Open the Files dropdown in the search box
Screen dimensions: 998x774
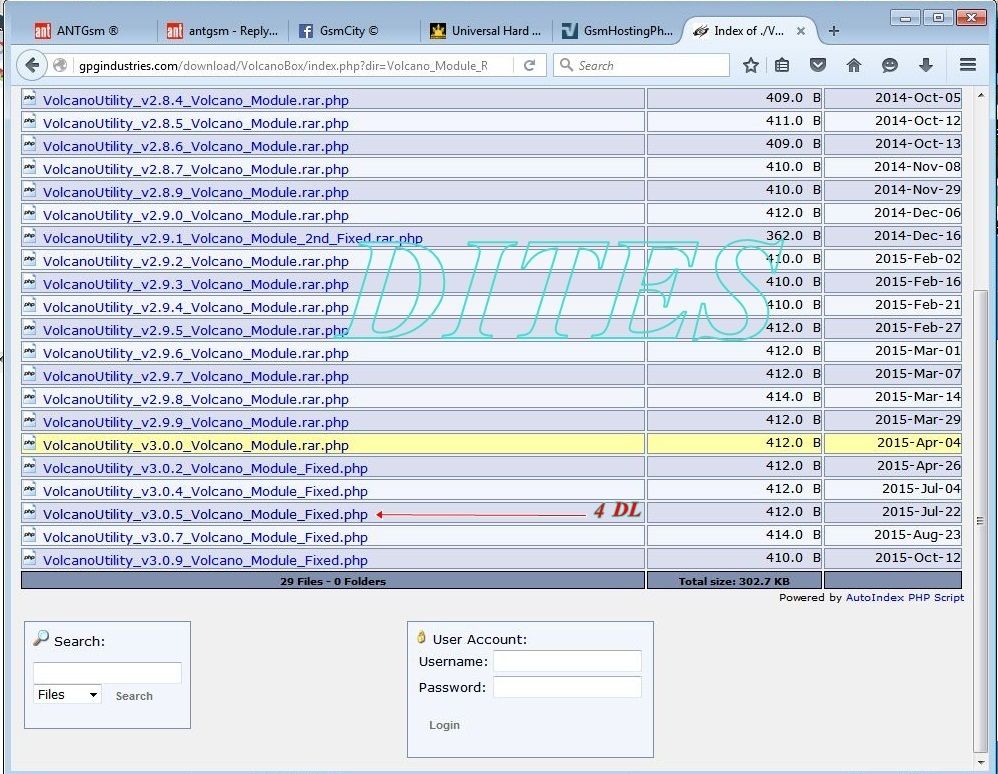pyautogui.click(x=67, y=694)
